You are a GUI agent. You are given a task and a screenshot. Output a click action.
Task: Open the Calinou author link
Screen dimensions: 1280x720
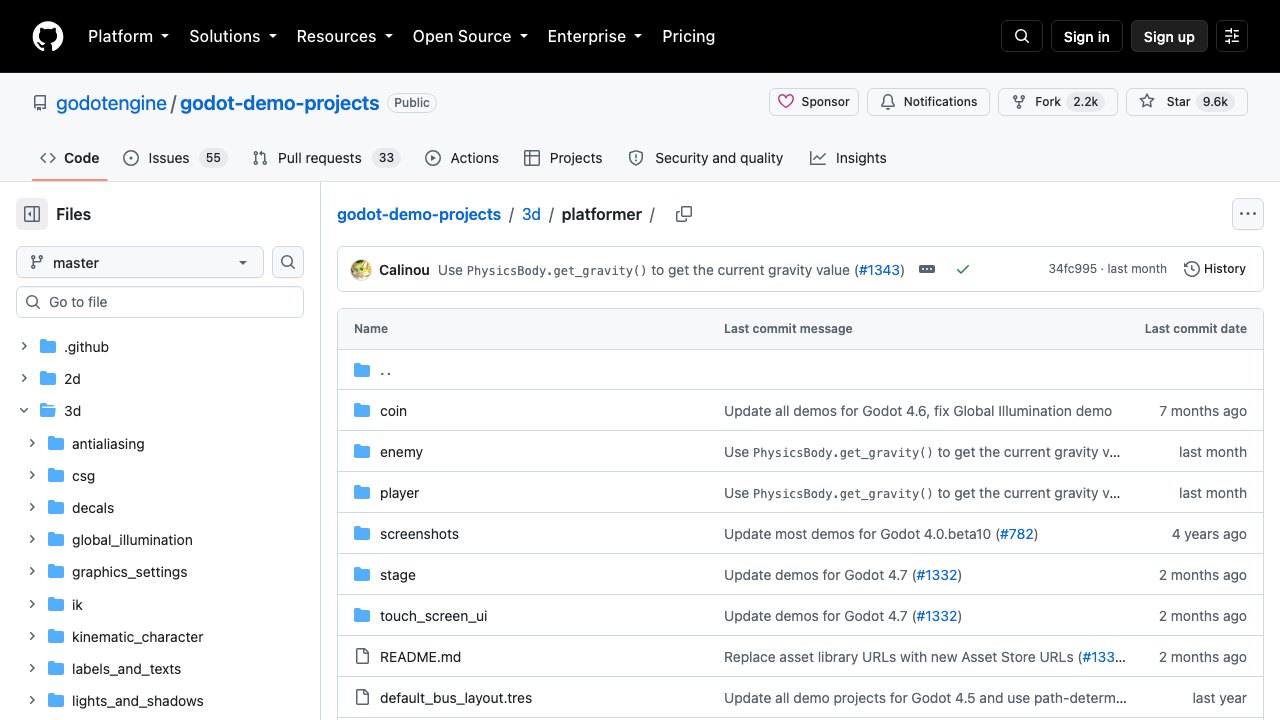tap(404, 270)
